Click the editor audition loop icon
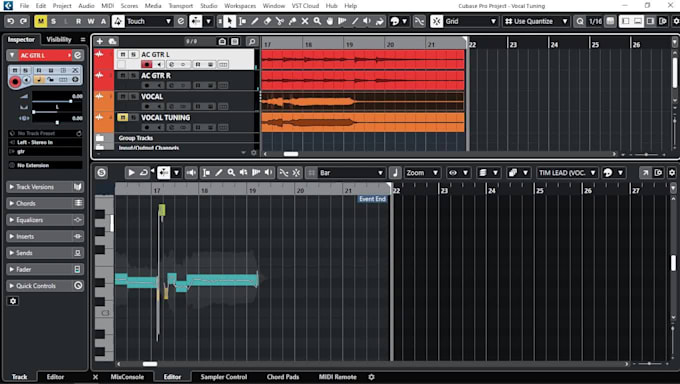Screen dimensions: 680x384 click(x=144, y=173)
